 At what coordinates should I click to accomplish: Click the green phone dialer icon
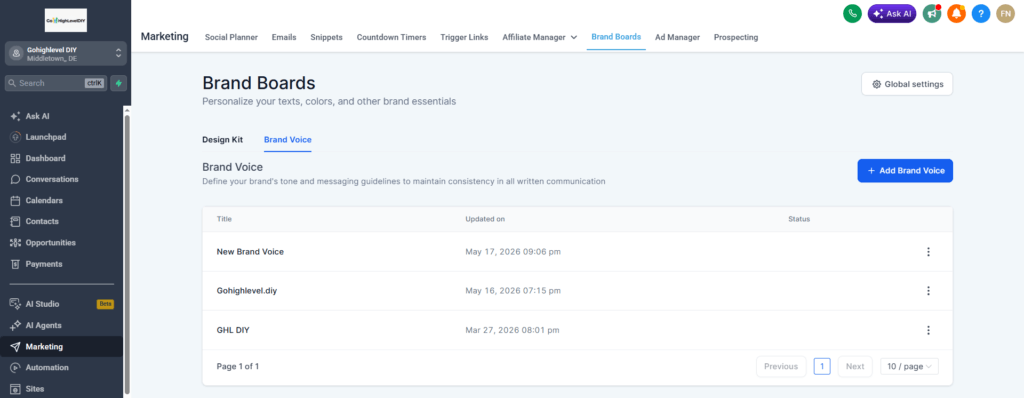click(x=852, y=13)
